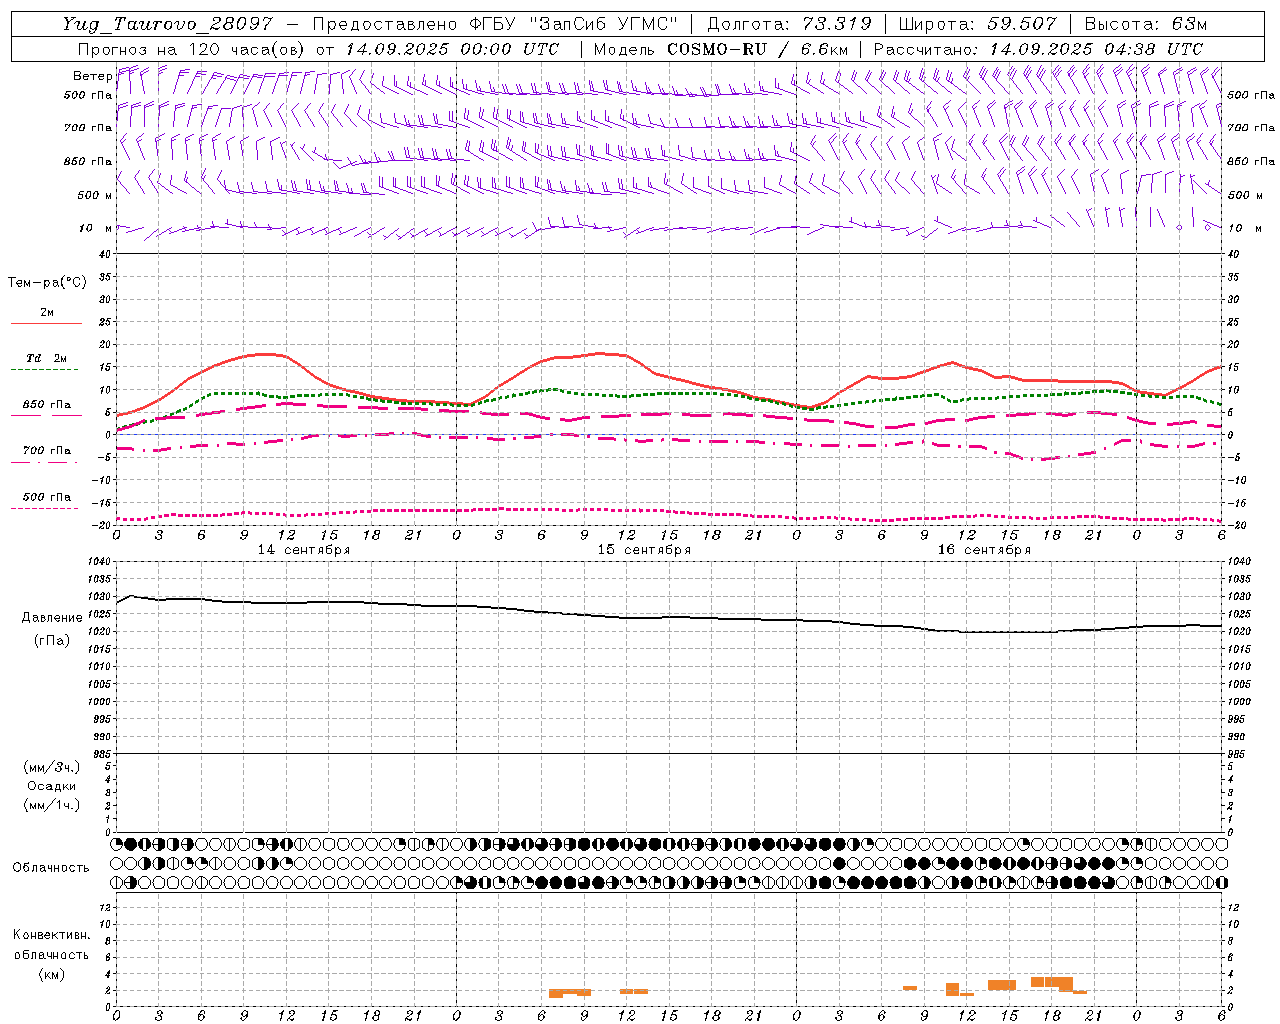Click the Ветер panel label

93,76
